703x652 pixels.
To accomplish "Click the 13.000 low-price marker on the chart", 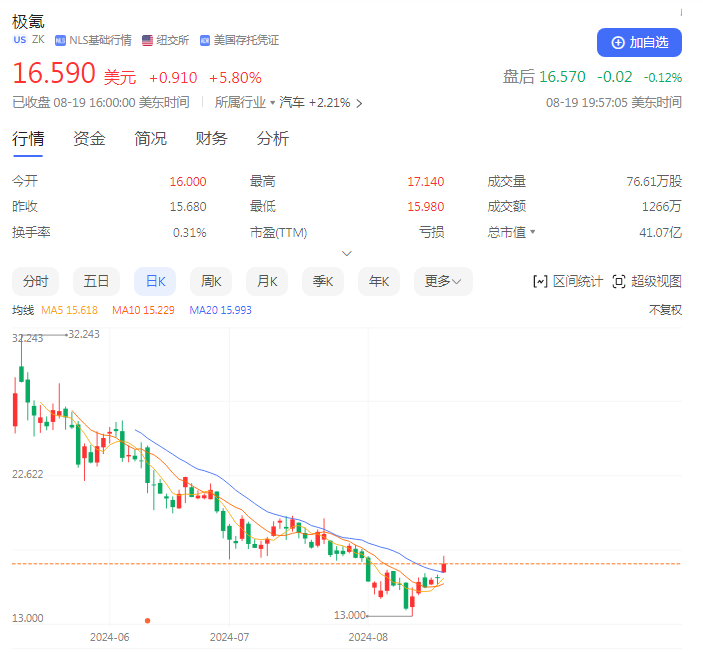I will 350,615.
